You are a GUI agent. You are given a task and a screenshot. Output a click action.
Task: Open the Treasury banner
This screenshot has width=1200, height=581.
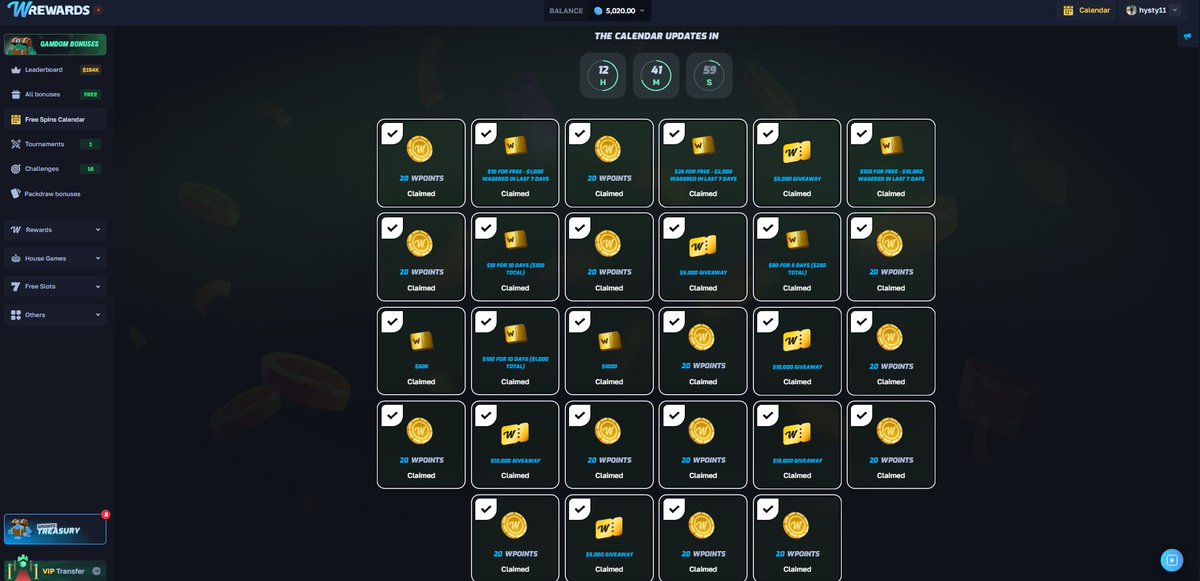click(x=55, y=529)
